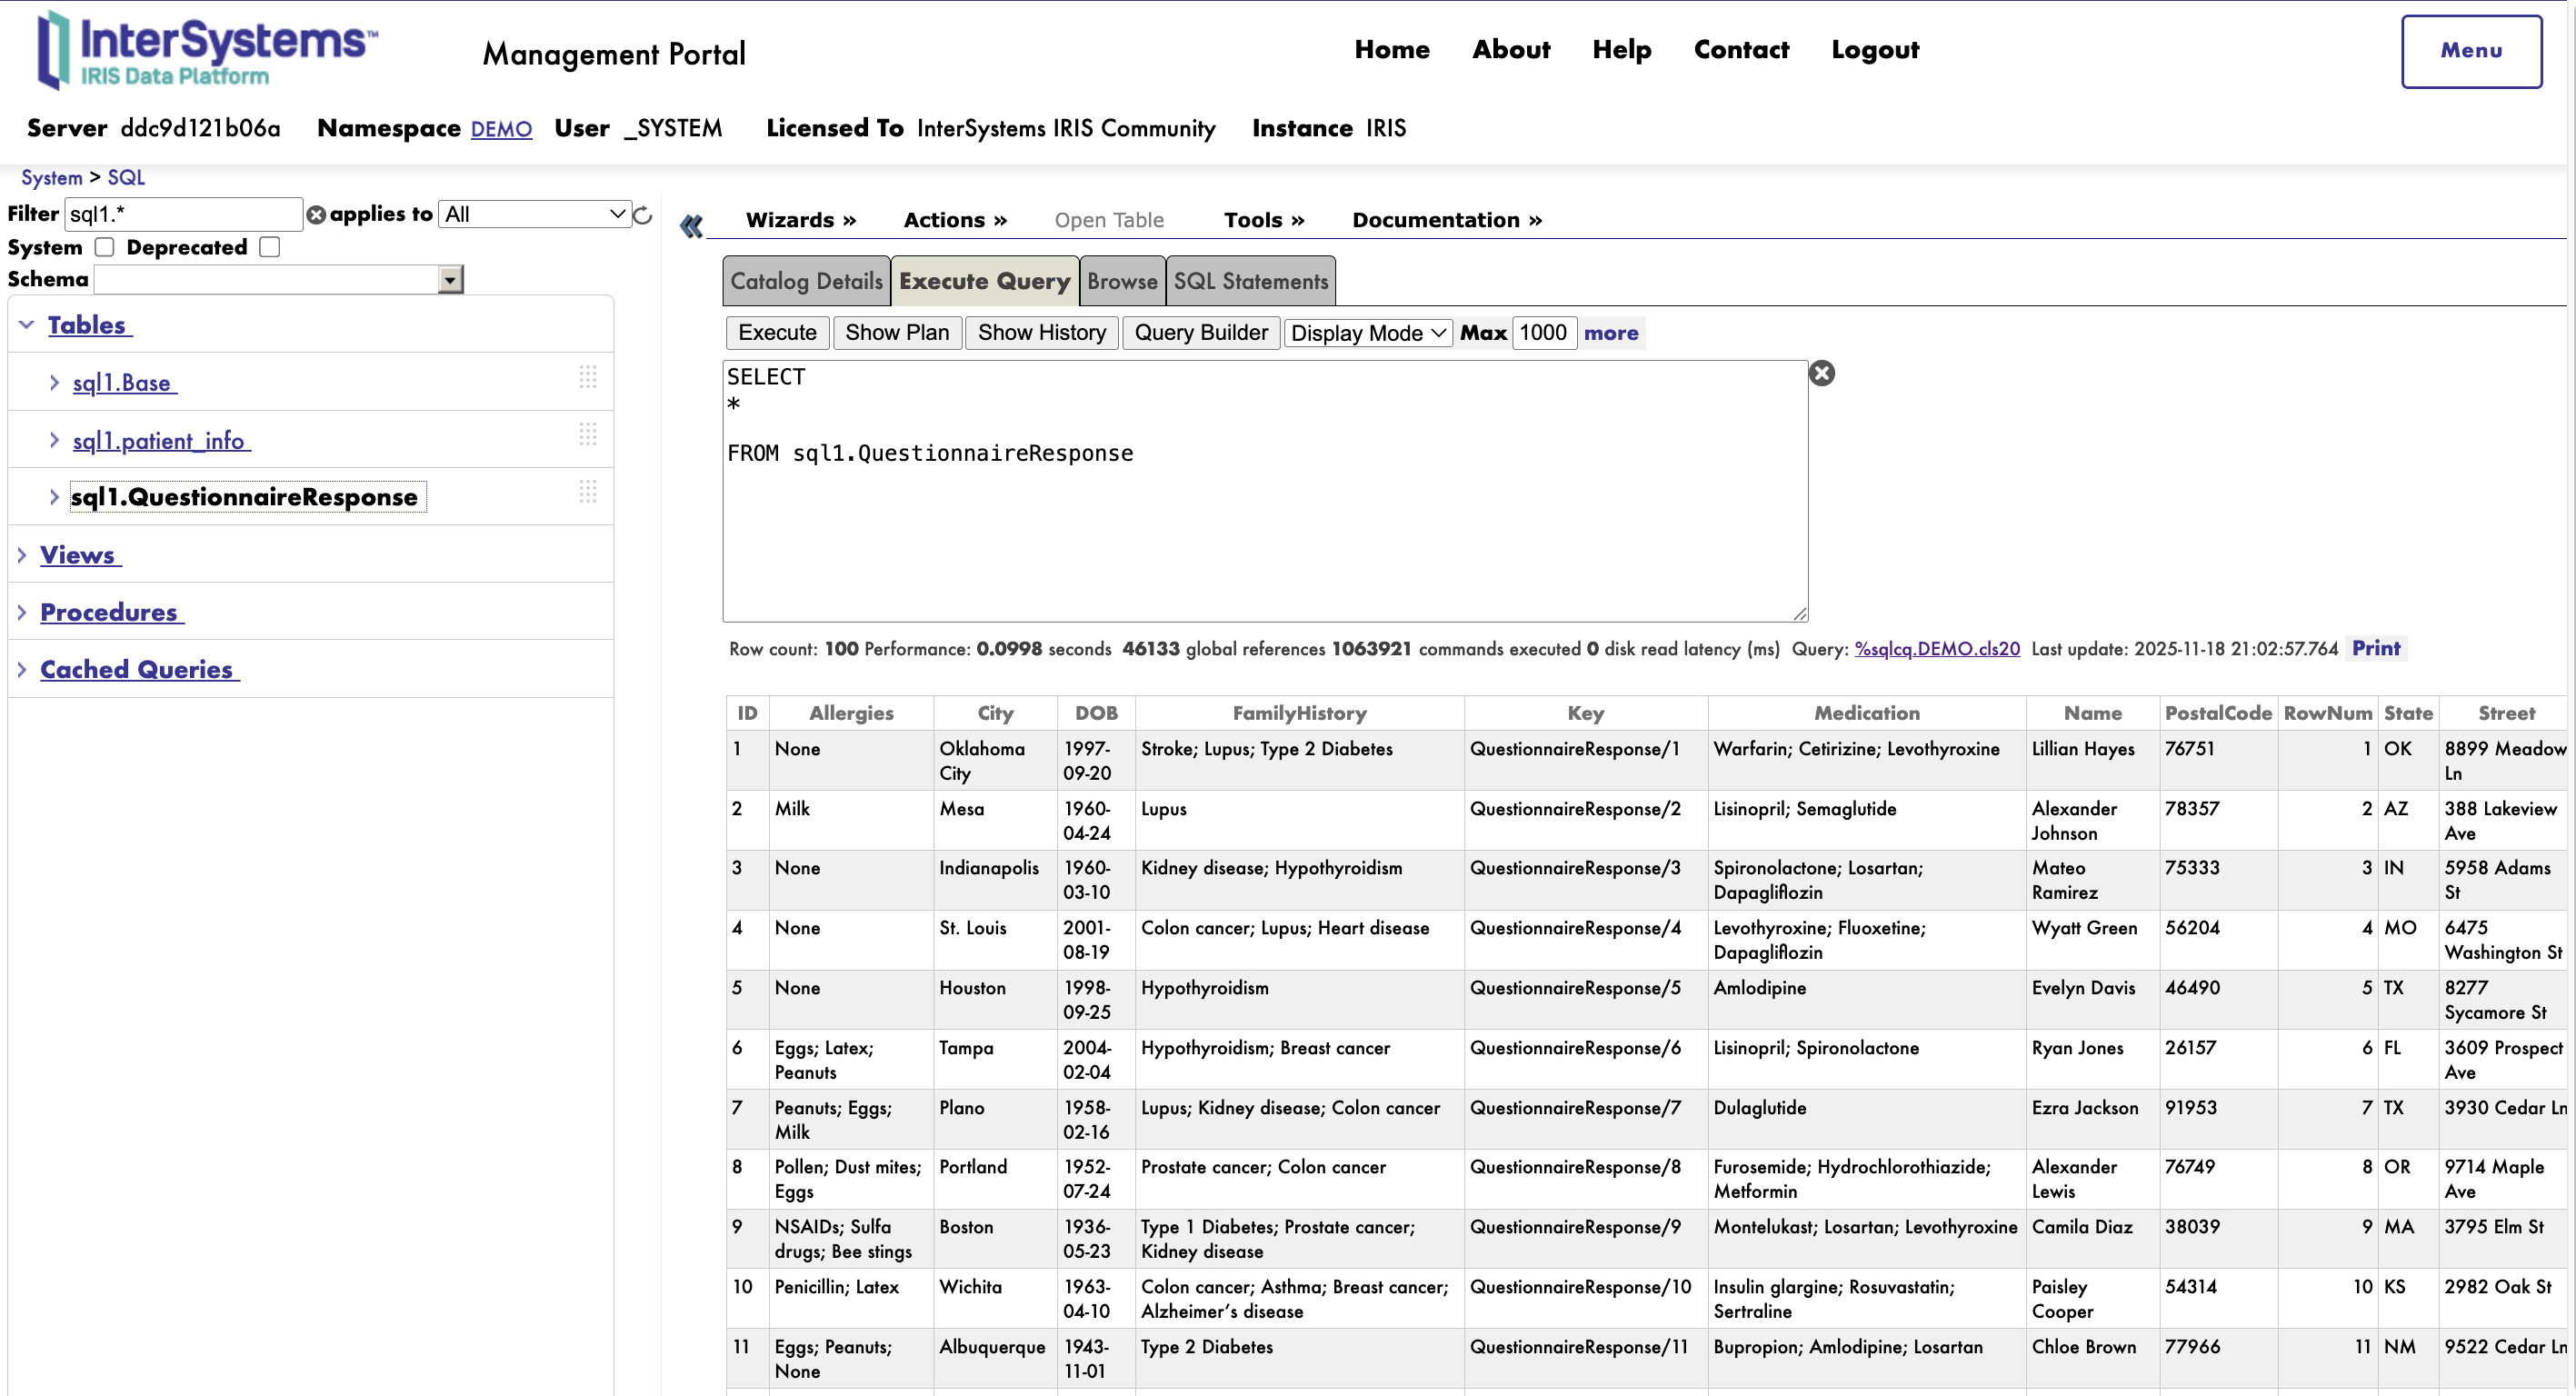Switch to the Catalog Details tab
The height and width of the screenshot is (1396, 2576).
point(806,282)
